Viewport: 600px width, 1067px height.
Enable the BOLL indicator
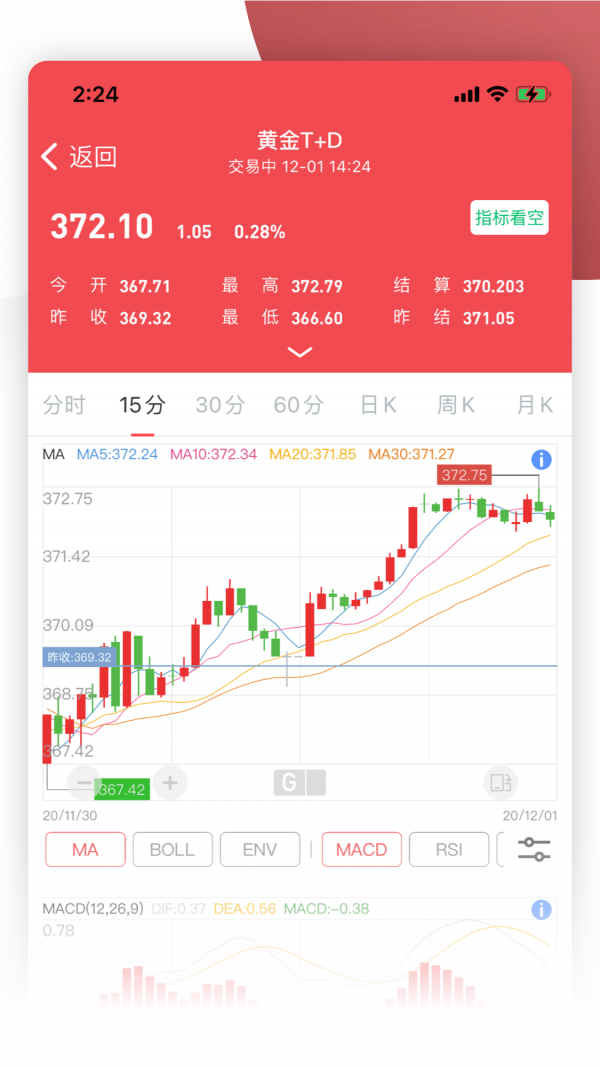tap(172, 849)
